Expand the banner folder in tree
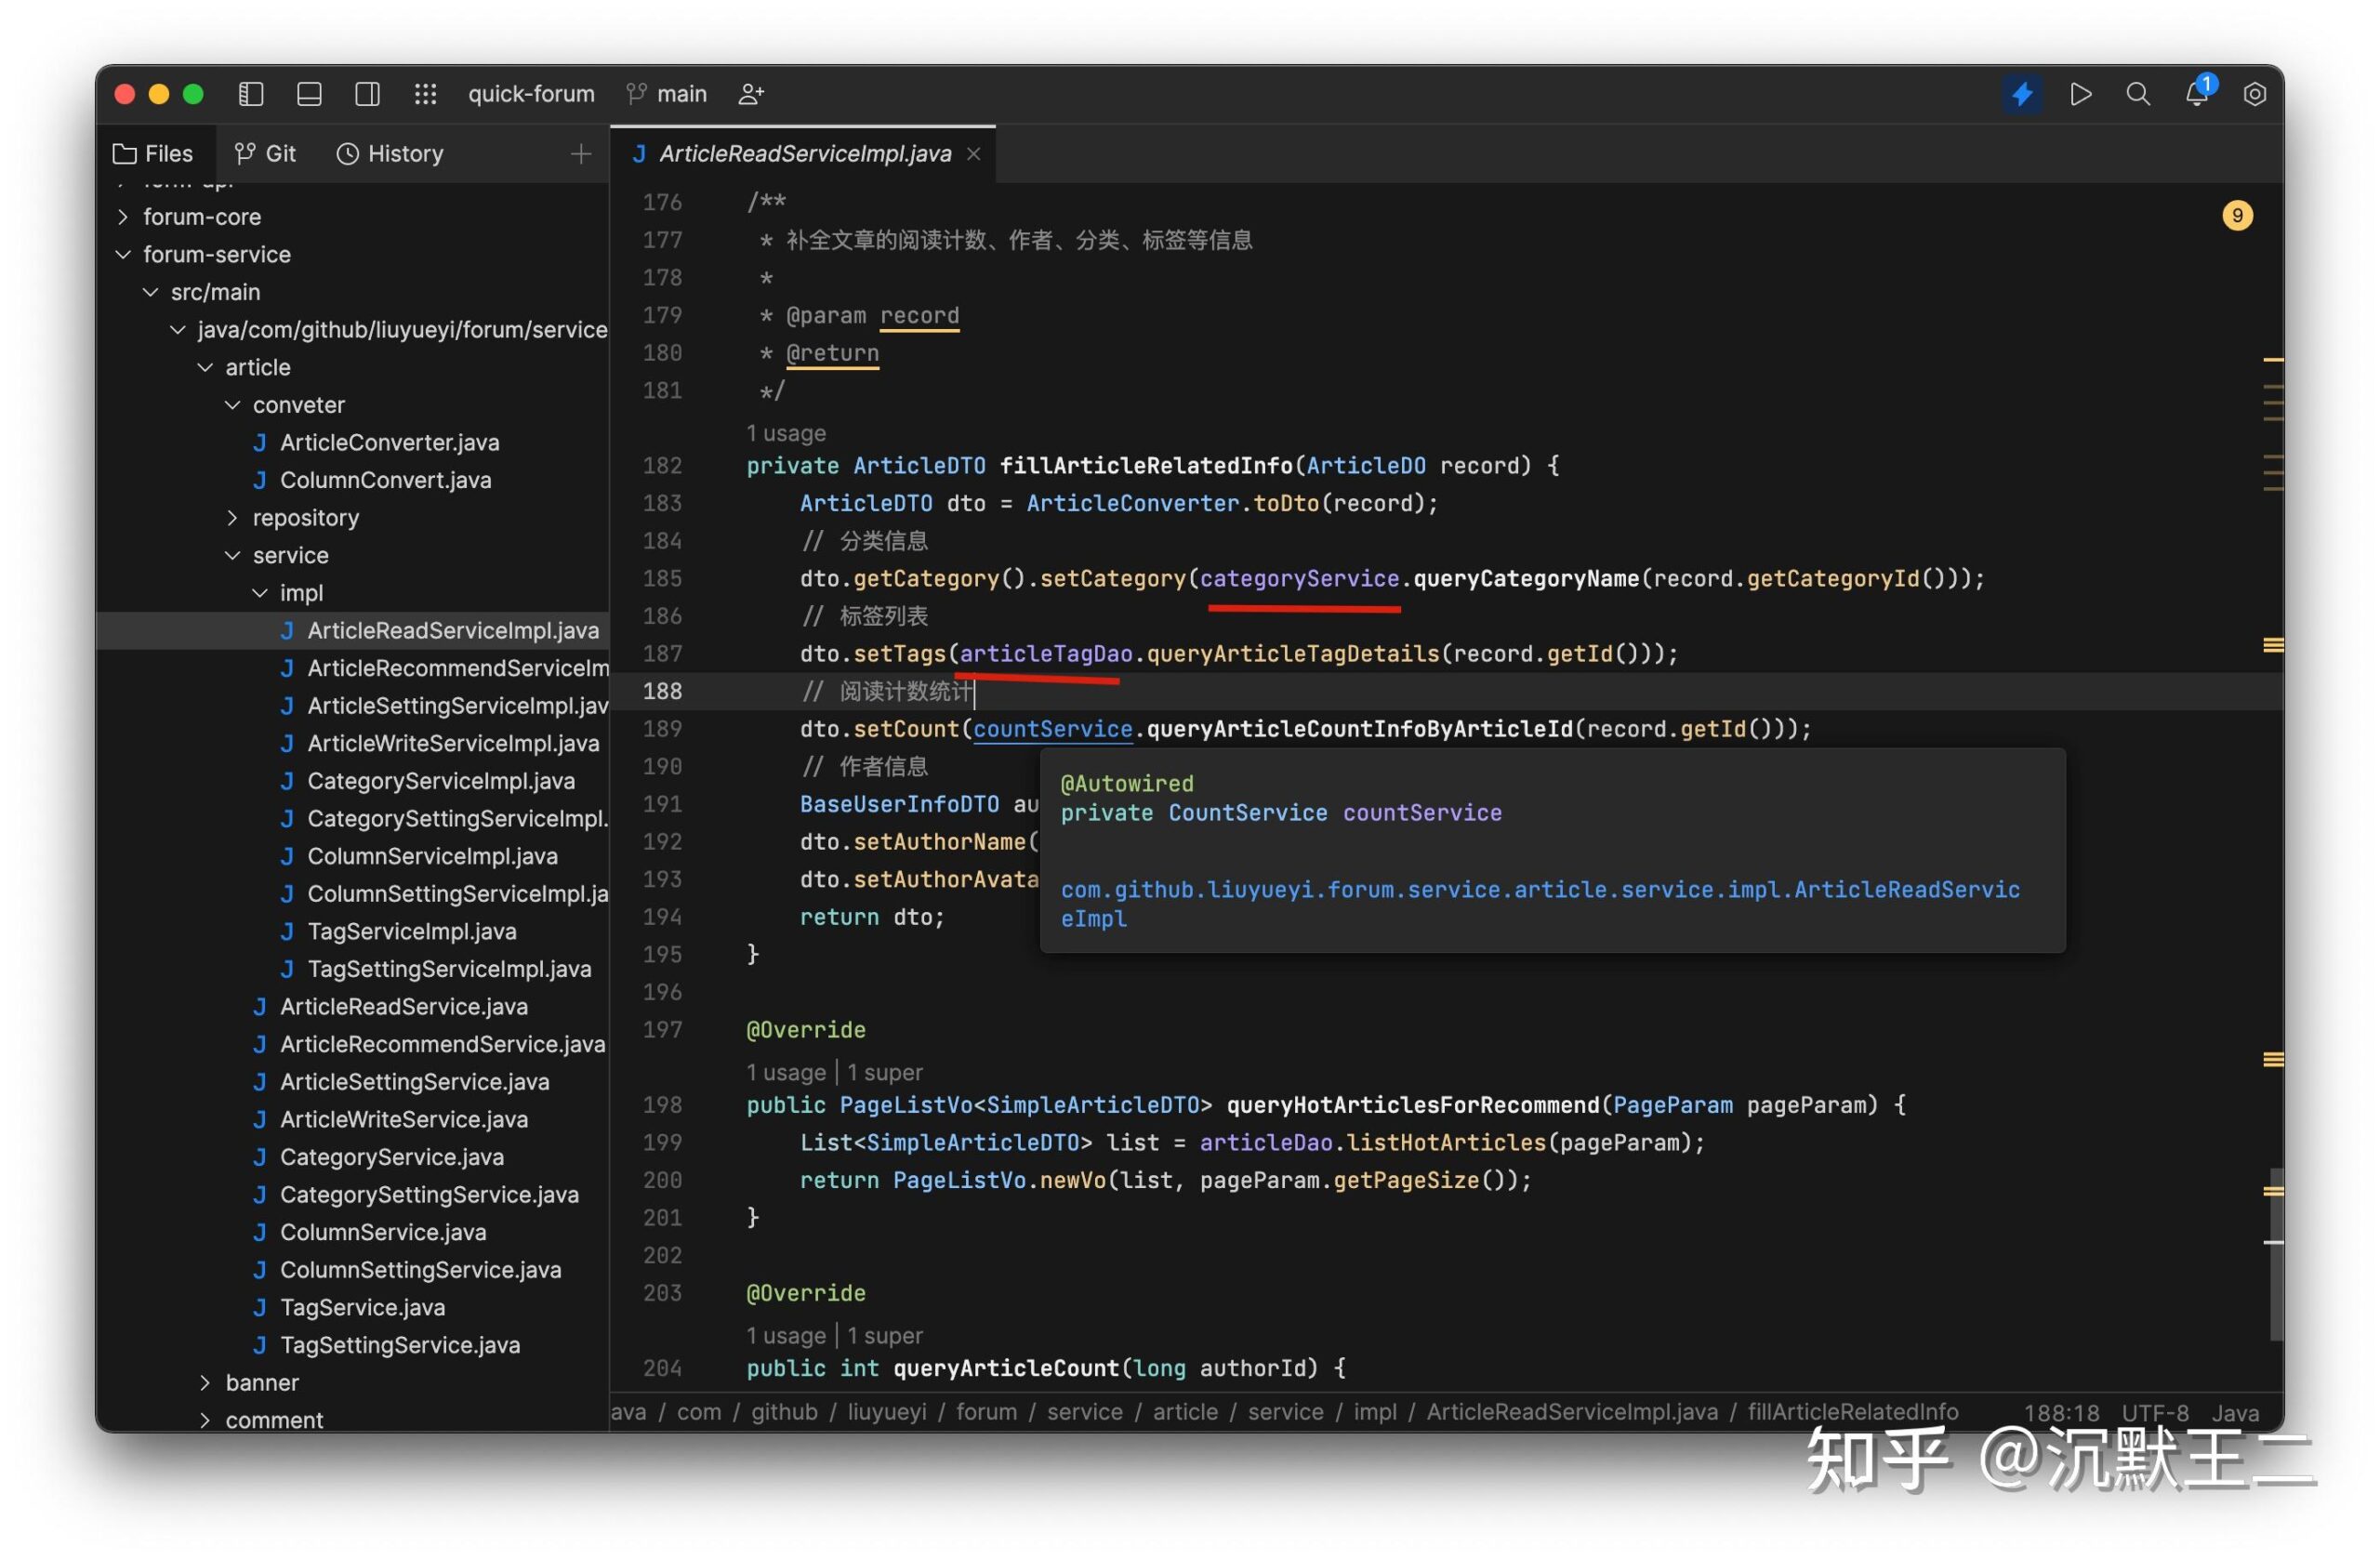 [x=205, y=1383]
